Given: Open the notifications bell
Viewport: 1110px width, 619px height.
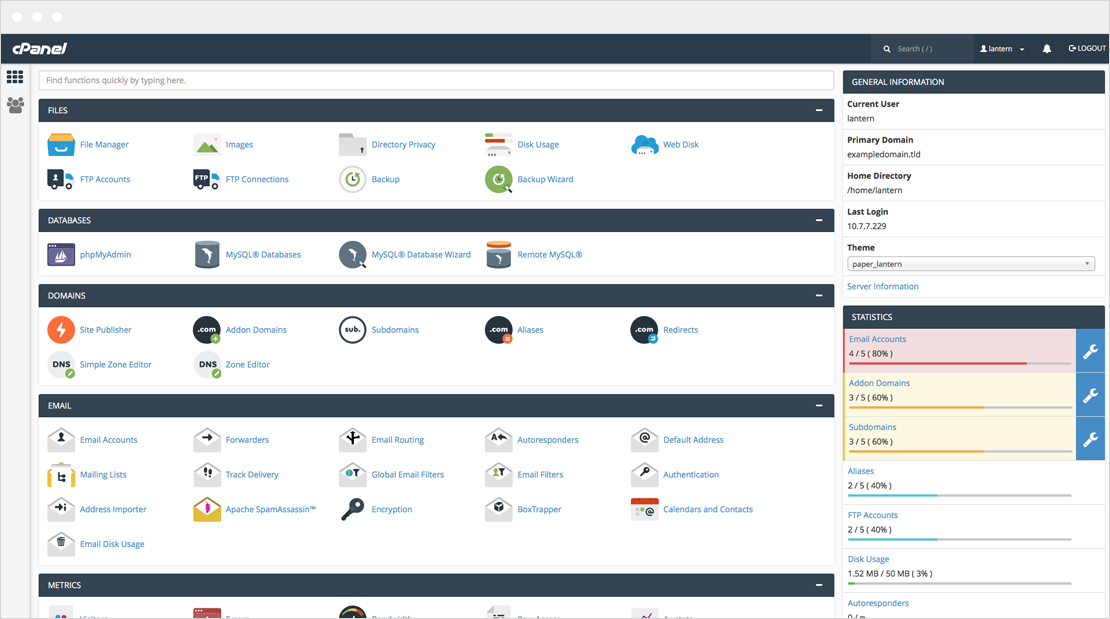Looking at the screenshot, I should click(x=1046, y=48).
